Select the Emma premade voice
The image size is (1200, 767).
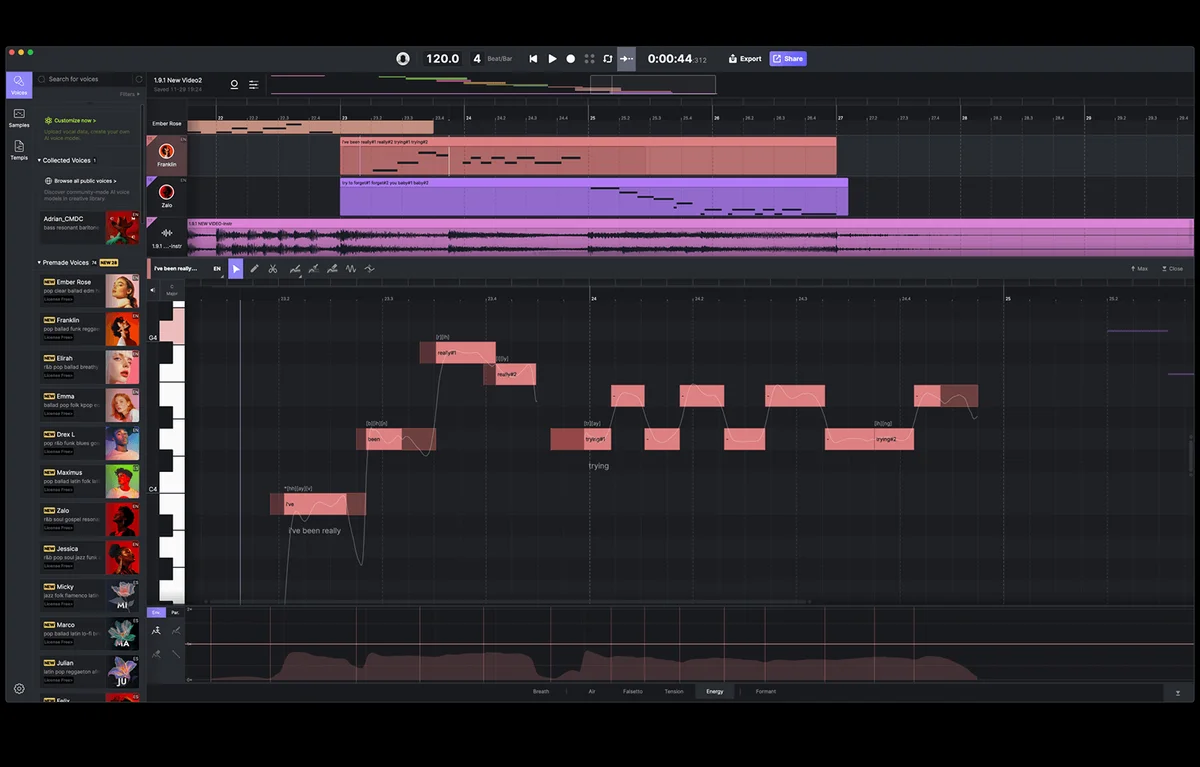pos(90,405)
